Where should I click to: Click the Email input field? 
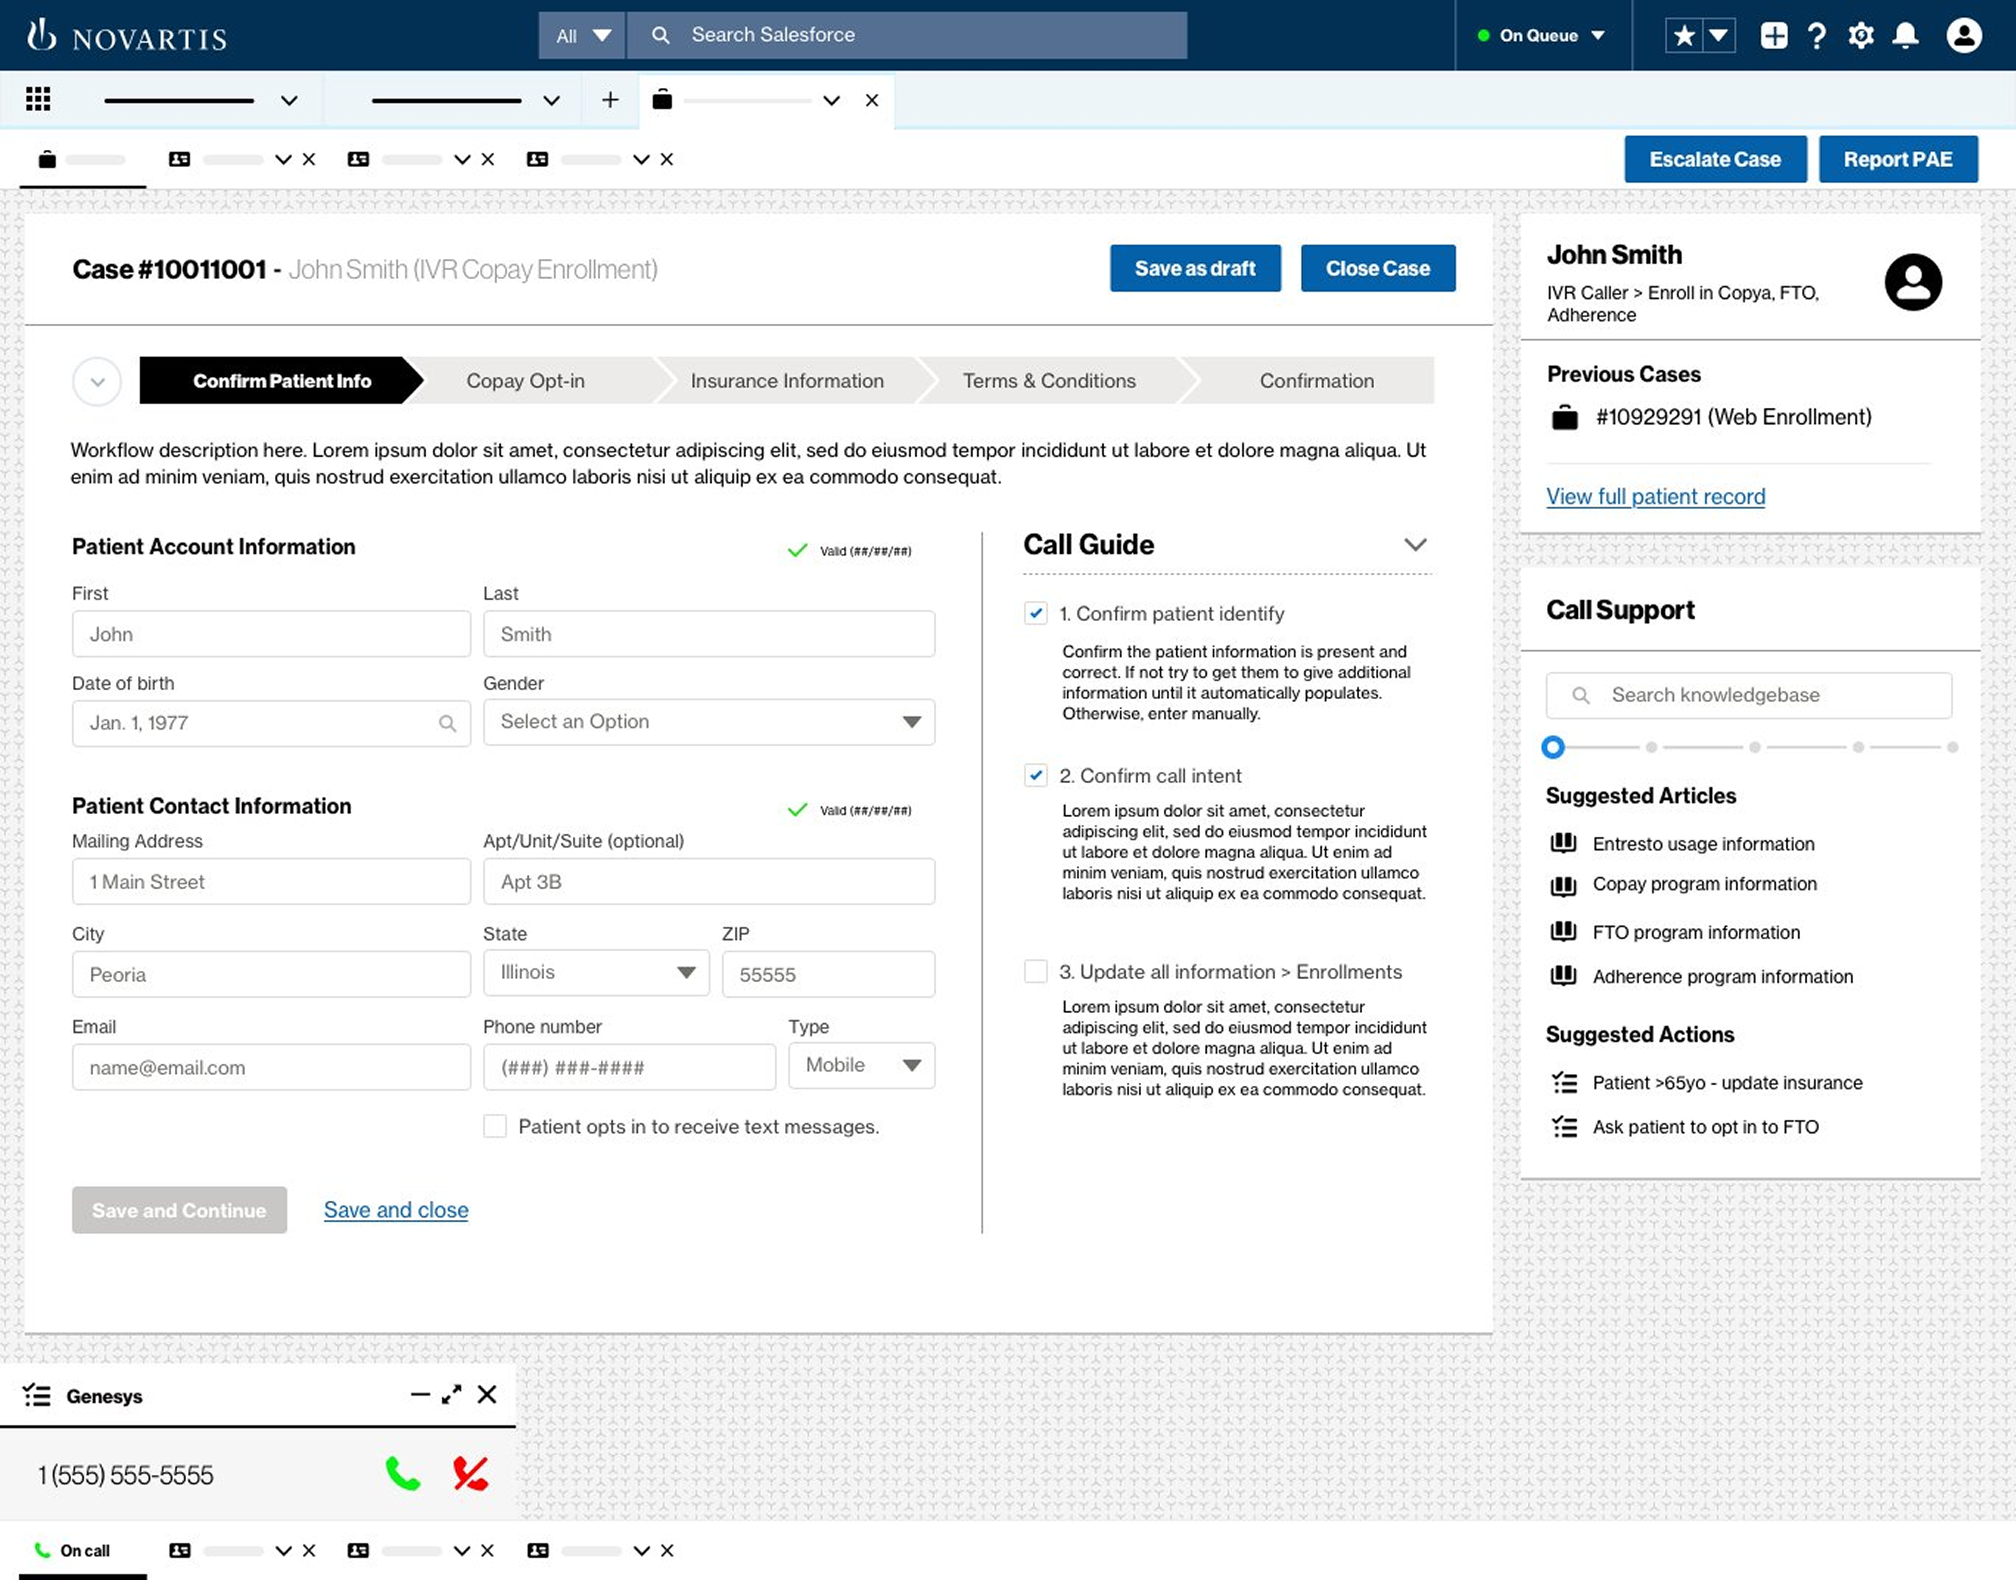click(x=271, y=1067)
